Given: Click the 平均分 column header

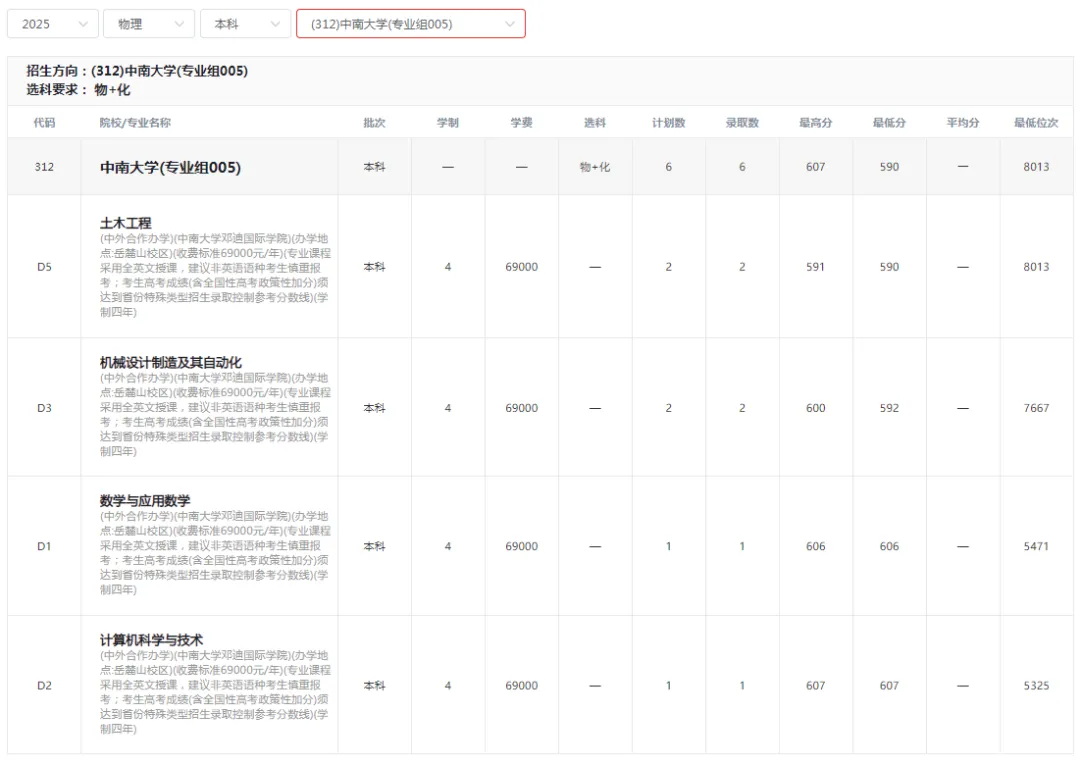Looking at the screenshot, I should (963, 123).
